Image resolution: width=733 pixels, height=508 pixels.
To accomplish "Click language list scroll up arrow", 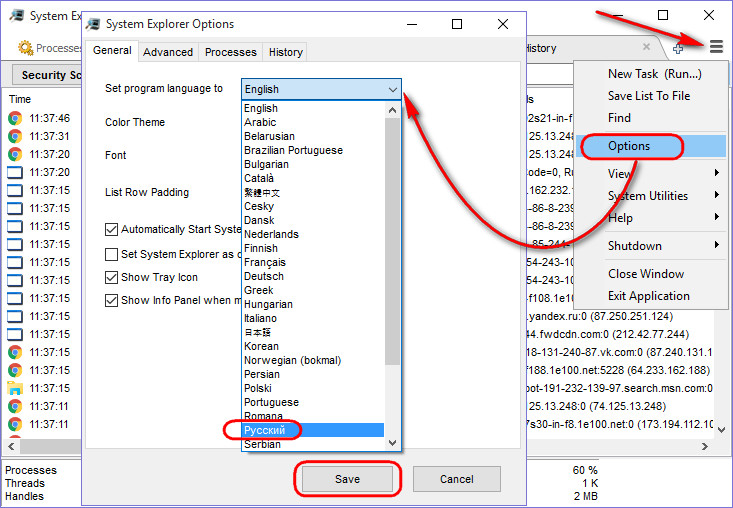I will pyautogui.click(x=392, y=110).
